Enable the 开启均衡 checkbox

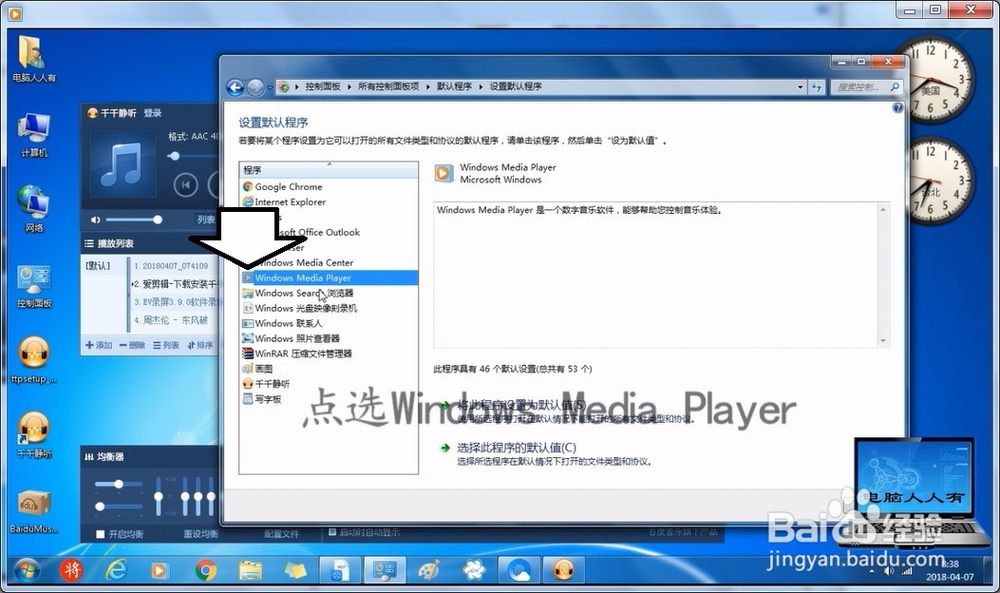100,534
